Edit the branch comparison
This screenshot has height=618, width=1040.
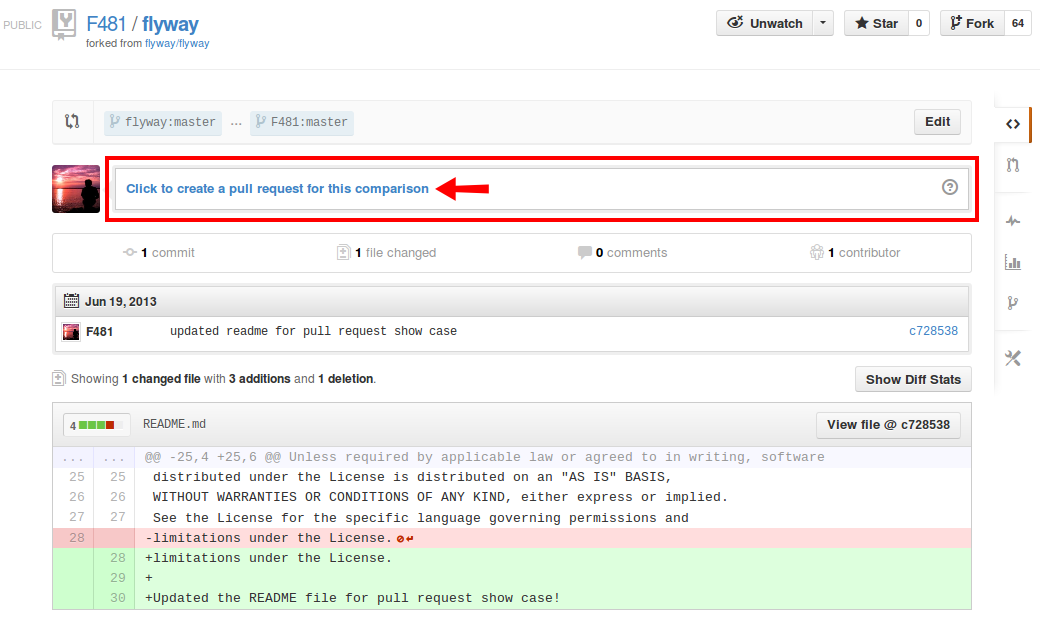tap(937, 122)
